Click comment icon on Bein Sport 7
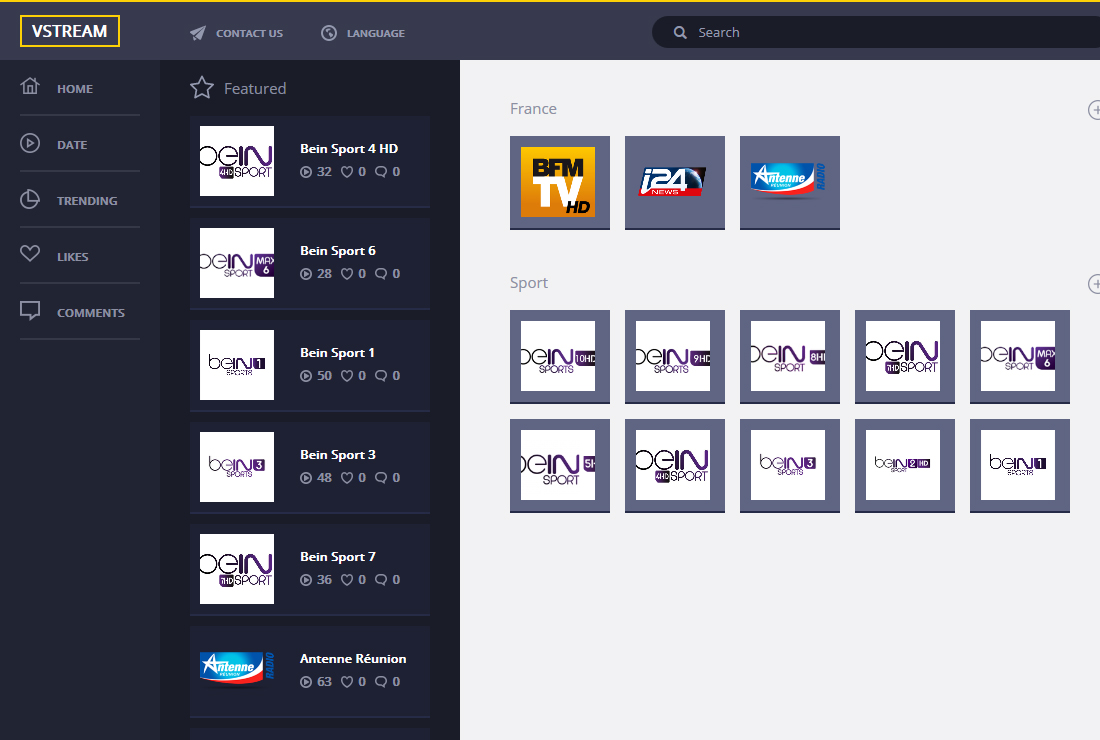Image resolution: width=1100 pixels, height=740 pixels. point(381,580)
